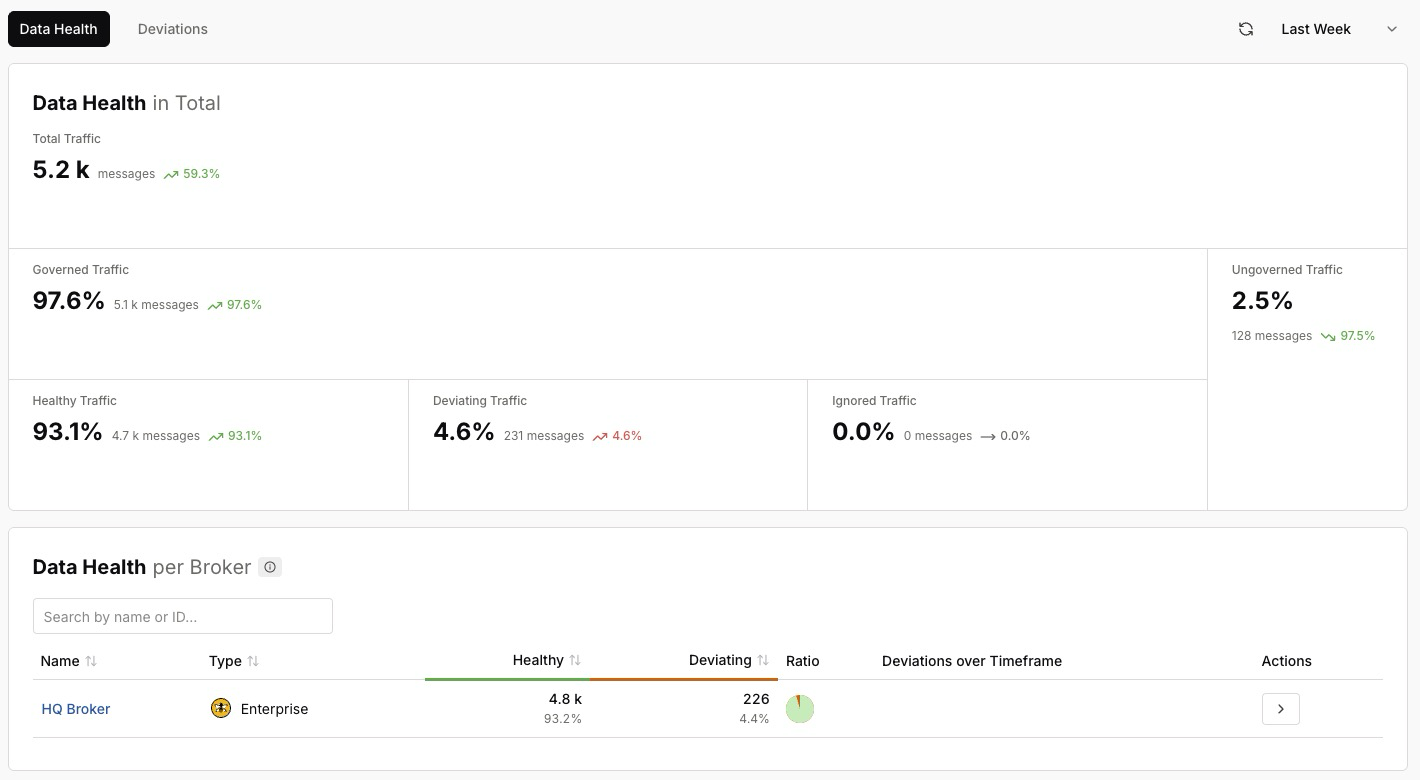This screenshot has width=1420, height=780.
Task: Click the info icon beside Data Health per Broker
Action: point(270,567)
